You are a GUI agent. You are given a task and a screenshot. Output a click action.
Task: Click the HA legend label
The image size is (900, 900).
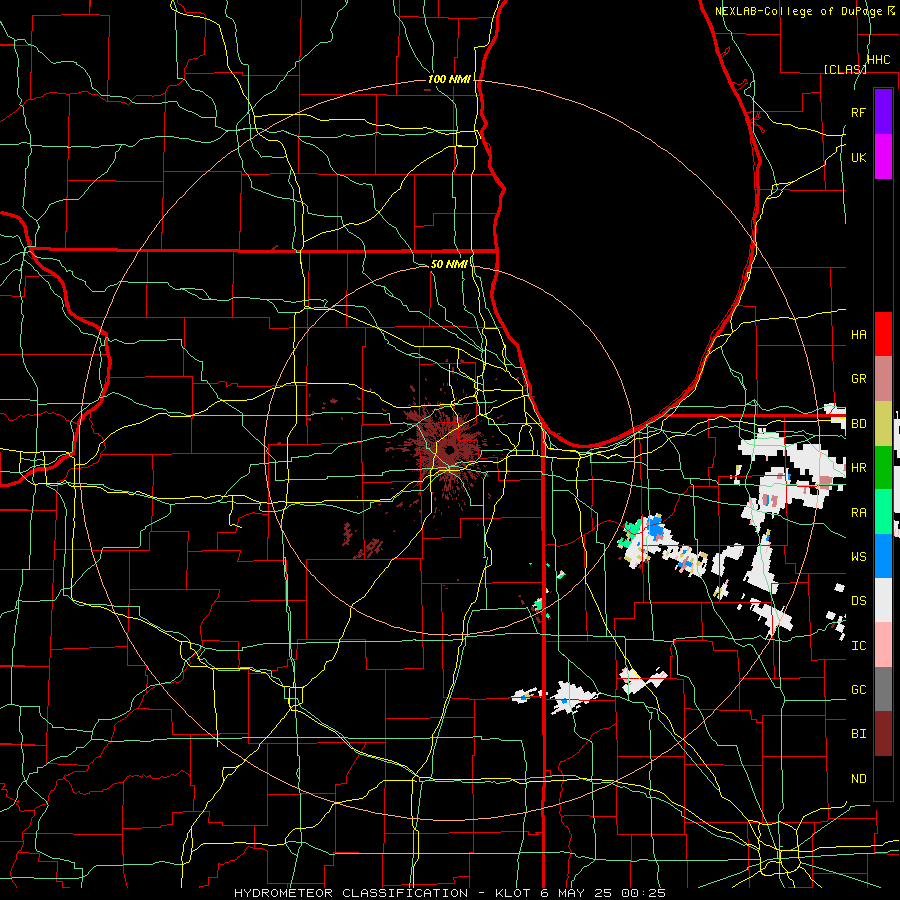point(858,334)
